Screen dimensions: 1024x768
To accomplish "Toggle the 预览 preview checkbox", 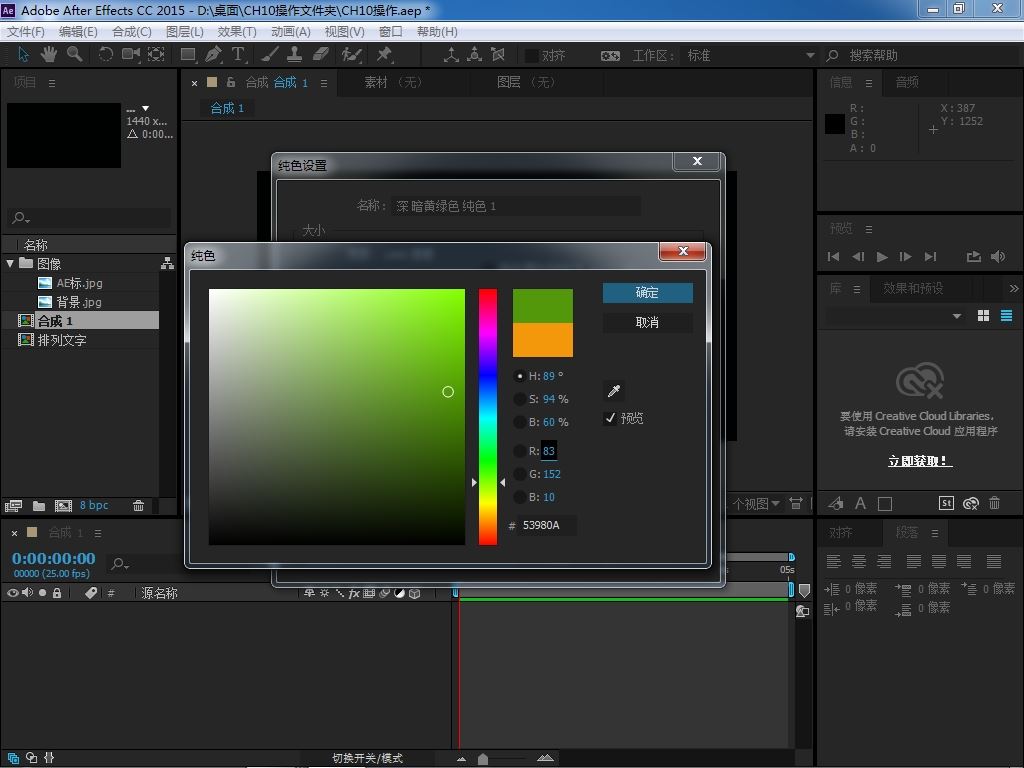I will 610,418.
